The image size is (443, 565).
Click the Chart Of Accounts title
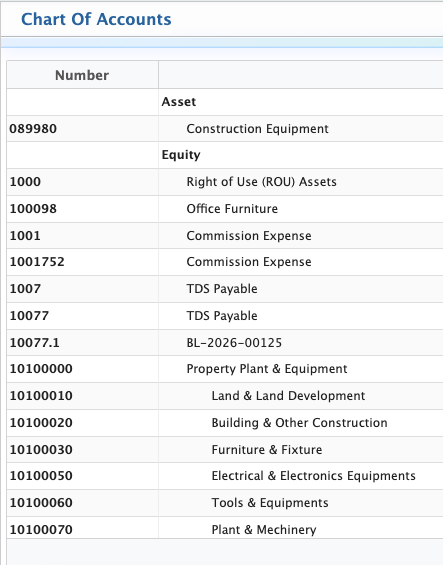(x=96, y=19)
